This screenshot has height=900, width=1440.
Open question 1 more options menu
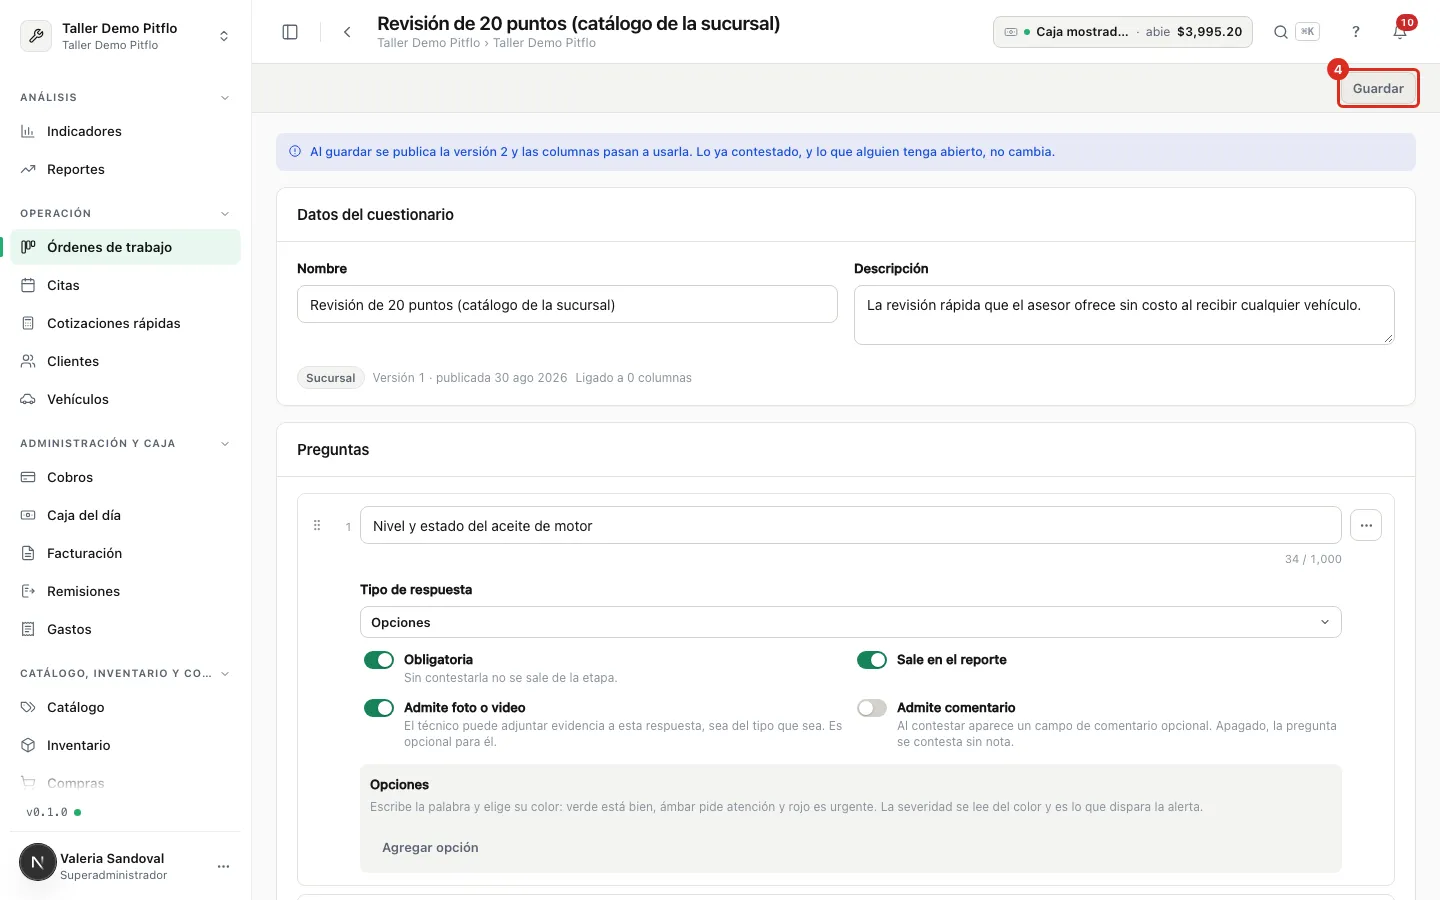(x=1366, y=525)
